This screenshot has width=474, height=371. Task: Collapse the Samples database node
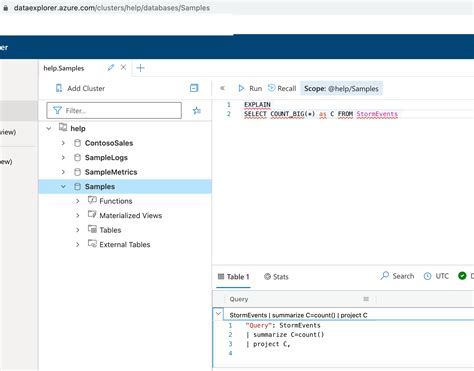pos(63,186)
